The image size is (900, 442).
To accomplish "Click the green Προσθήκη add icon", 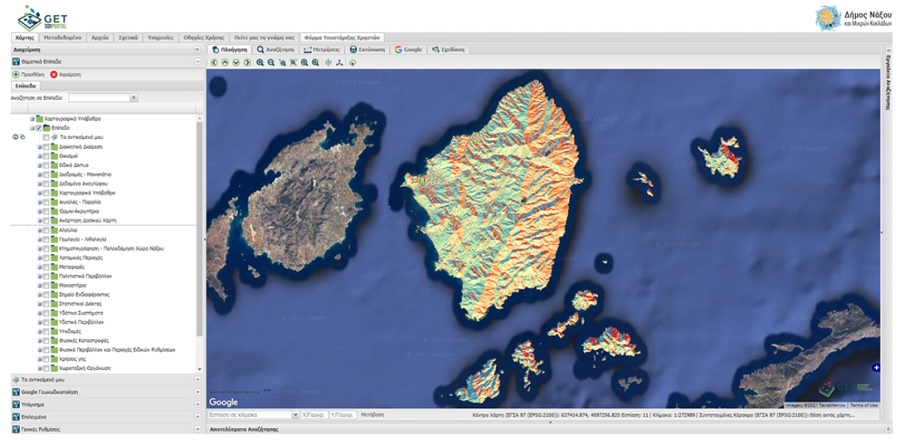I will [16, 74].
